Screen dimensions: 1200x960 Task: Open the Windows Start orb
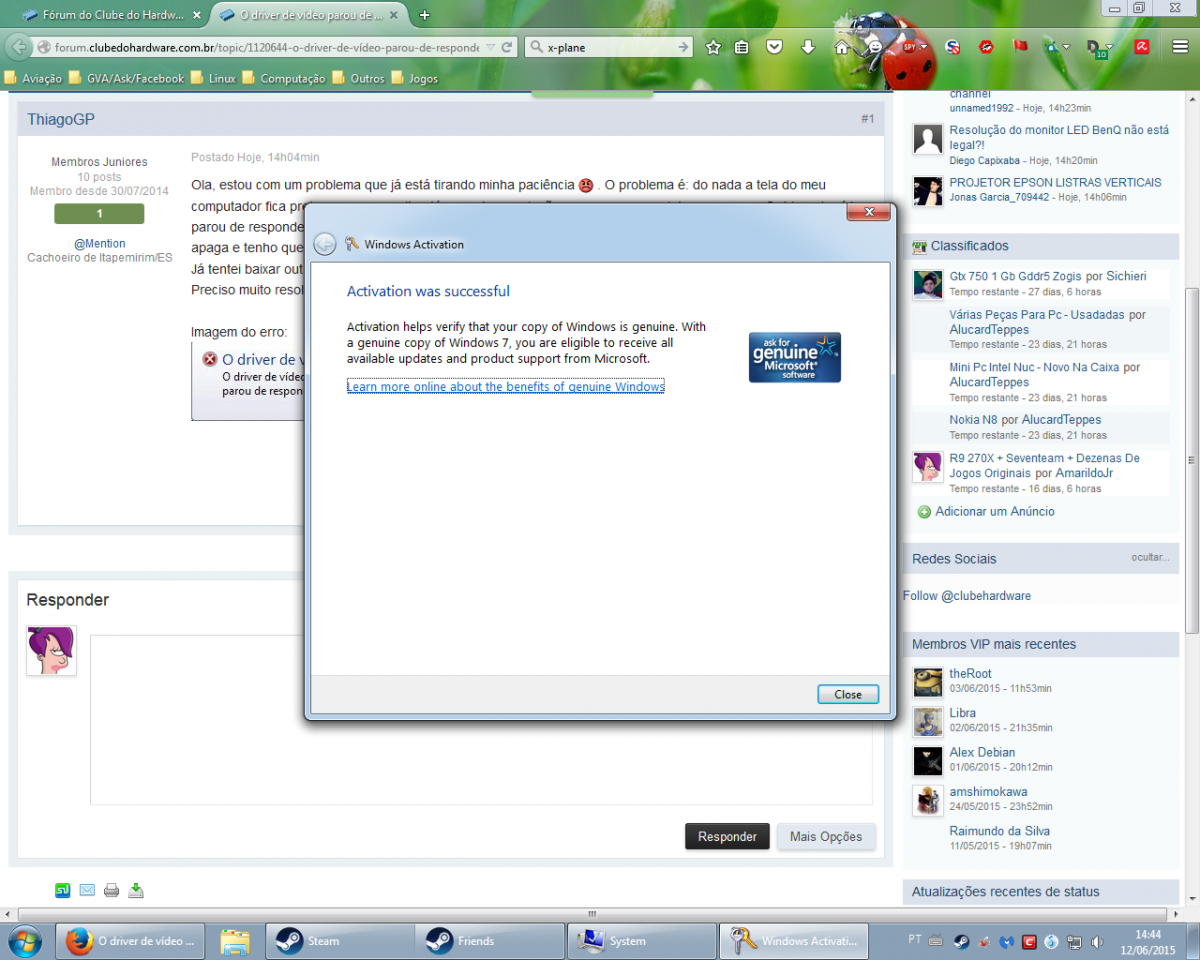pos(23,941)
